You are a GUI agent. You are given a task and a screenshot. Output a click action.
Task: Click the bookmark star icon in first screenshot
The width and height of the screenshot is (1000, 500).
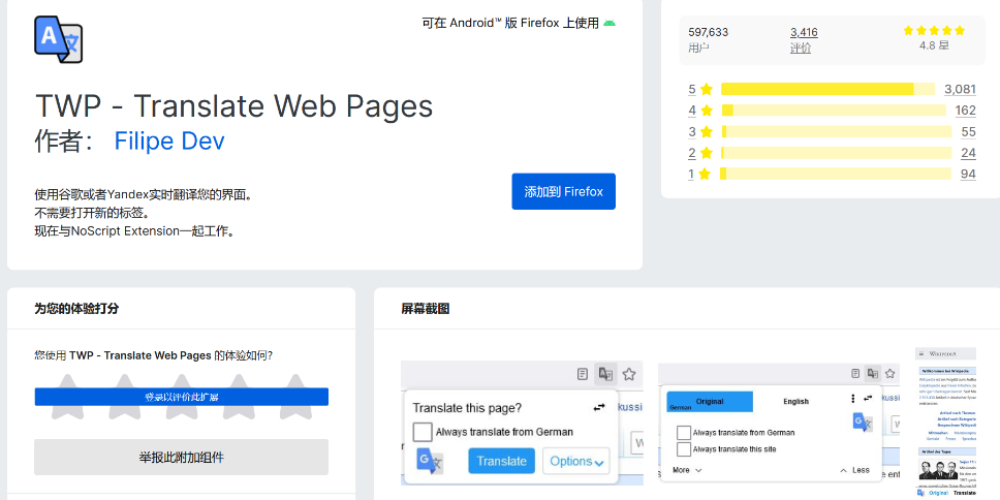pyautogui.click(x=629, y=374)
